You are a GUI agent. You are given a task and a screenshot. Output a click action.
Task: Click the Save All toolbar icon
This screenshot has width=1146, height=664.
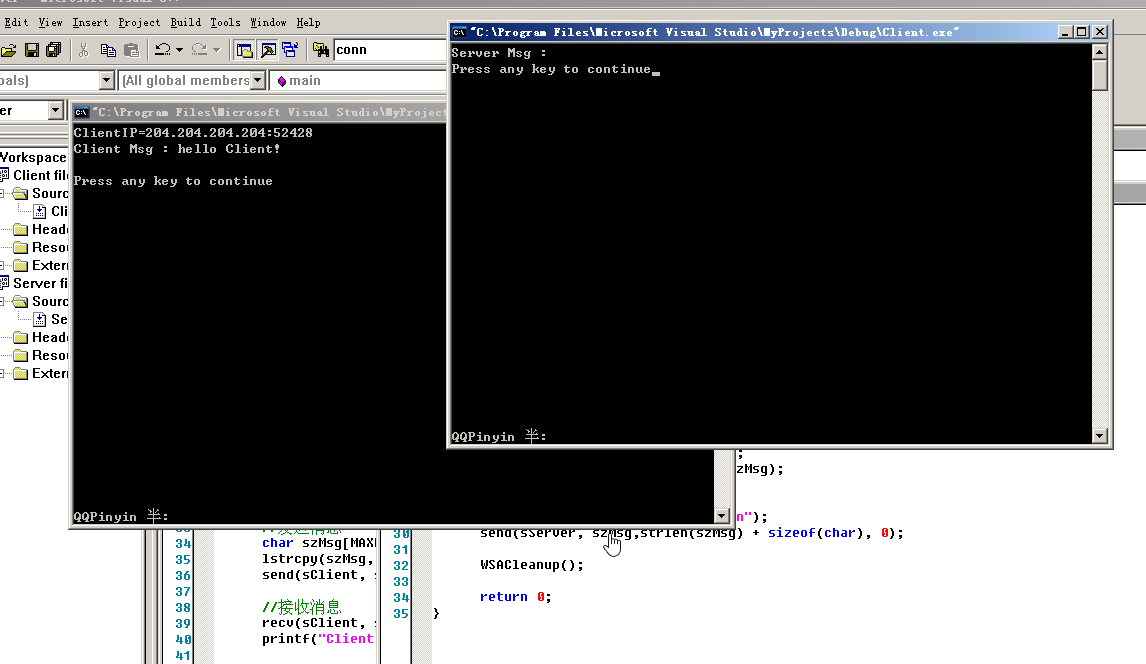[54, 50]
